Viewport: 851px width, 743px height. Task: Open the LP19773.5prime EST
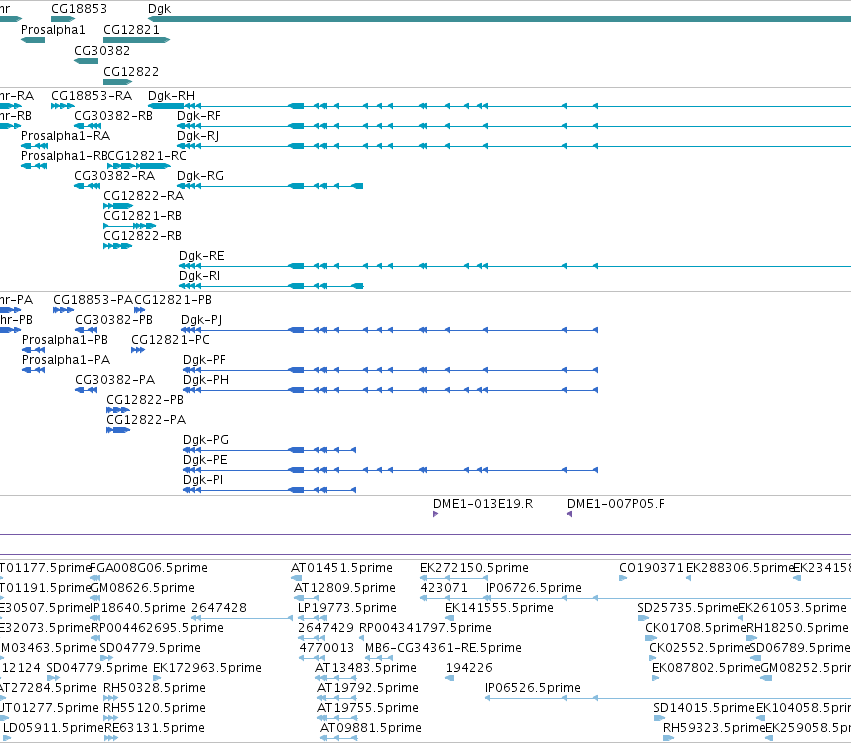coord(347,608)
